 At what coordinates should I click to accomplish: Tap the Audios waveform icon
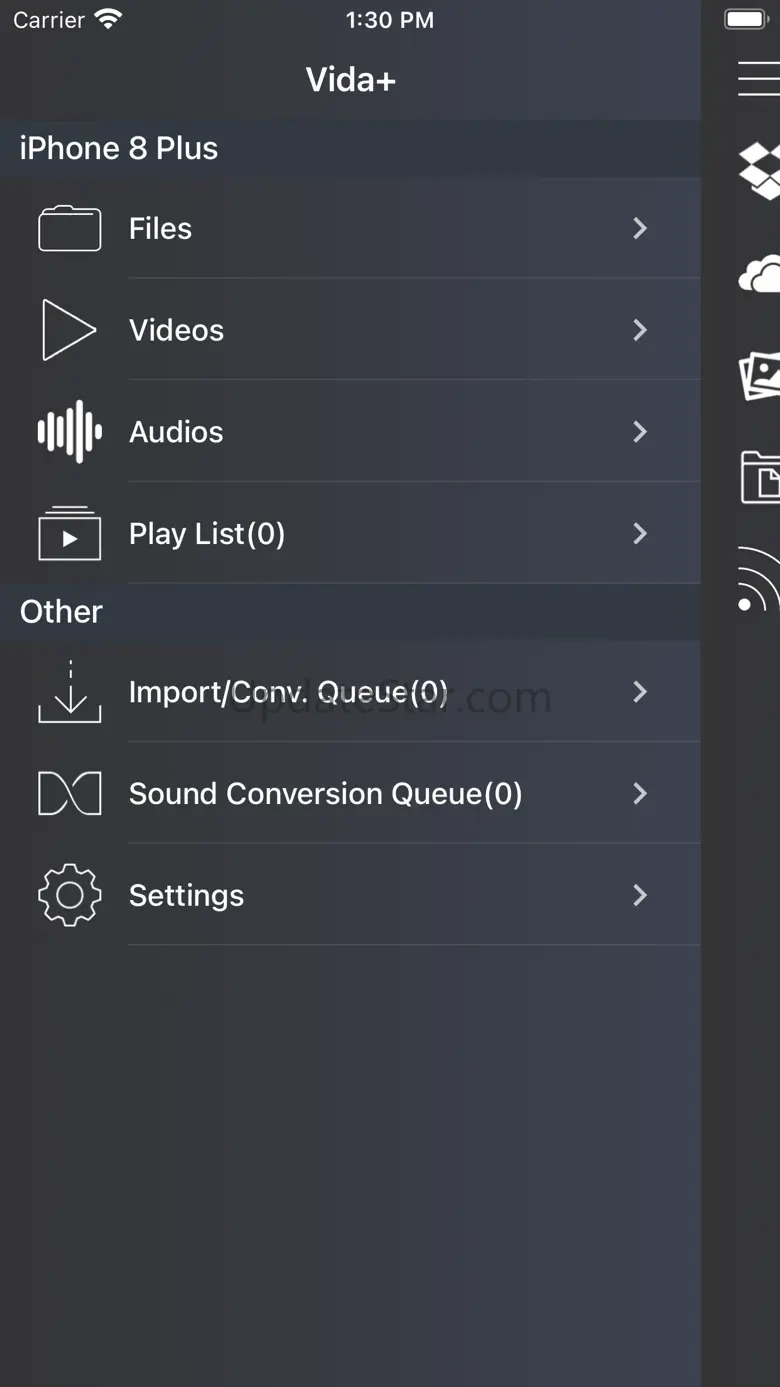coord(69,432)
